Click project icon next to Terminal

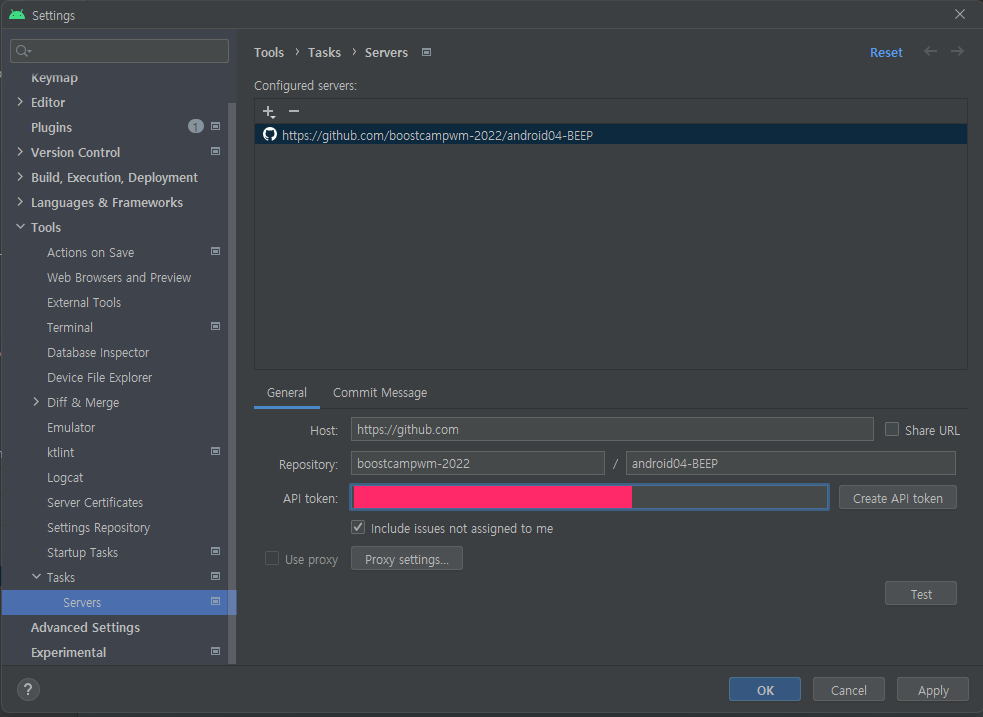click(216, 327)
